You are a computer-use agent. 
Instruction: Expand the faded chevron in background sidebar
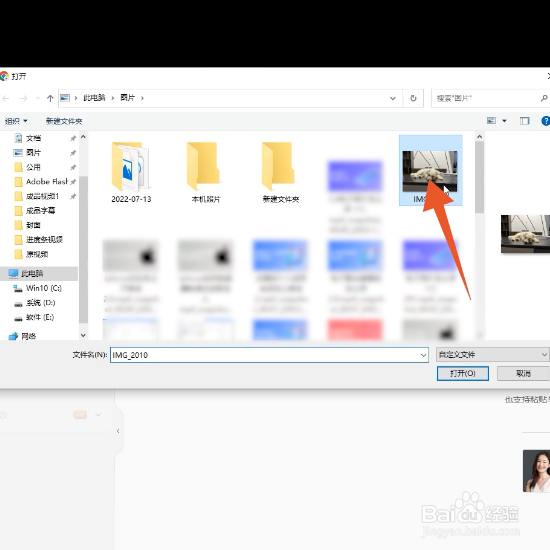(x=98, y=415)
